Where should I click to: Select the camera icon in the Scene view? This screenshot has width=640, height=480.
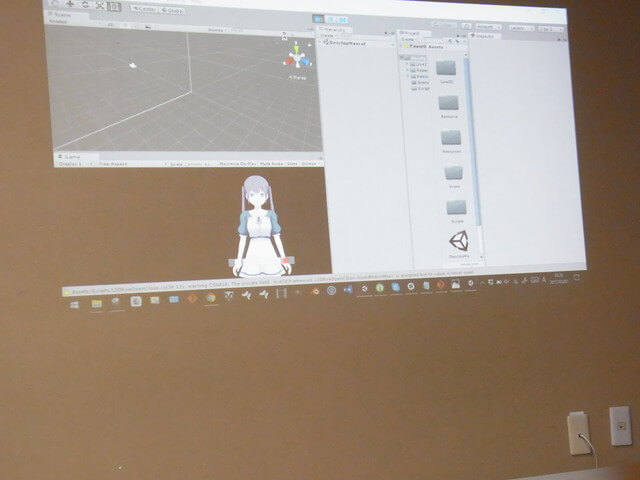click(133, 65)
